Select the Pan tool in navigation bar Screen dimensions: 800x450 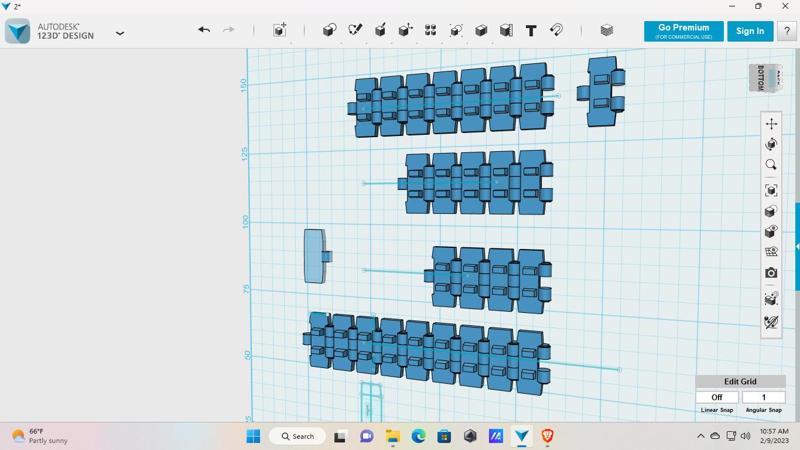coord(771,124)
